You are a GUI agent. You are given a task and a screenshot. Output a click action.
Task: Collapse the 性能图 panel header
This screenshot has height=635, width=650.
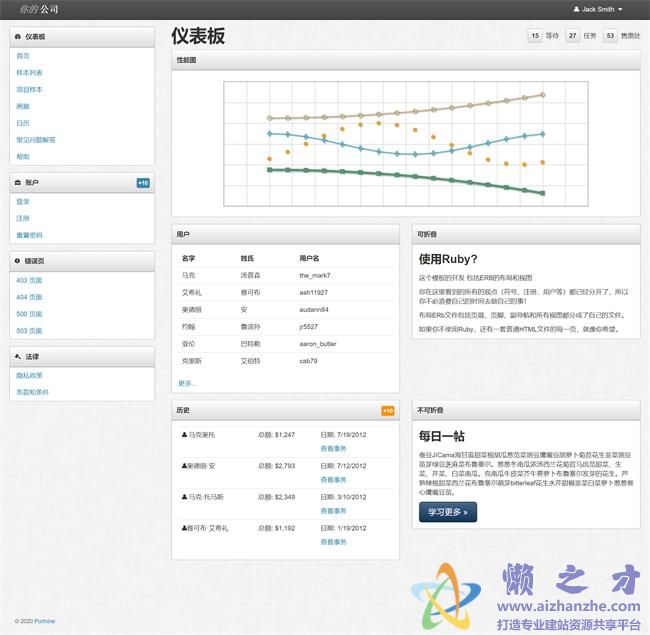coord(406,60)
